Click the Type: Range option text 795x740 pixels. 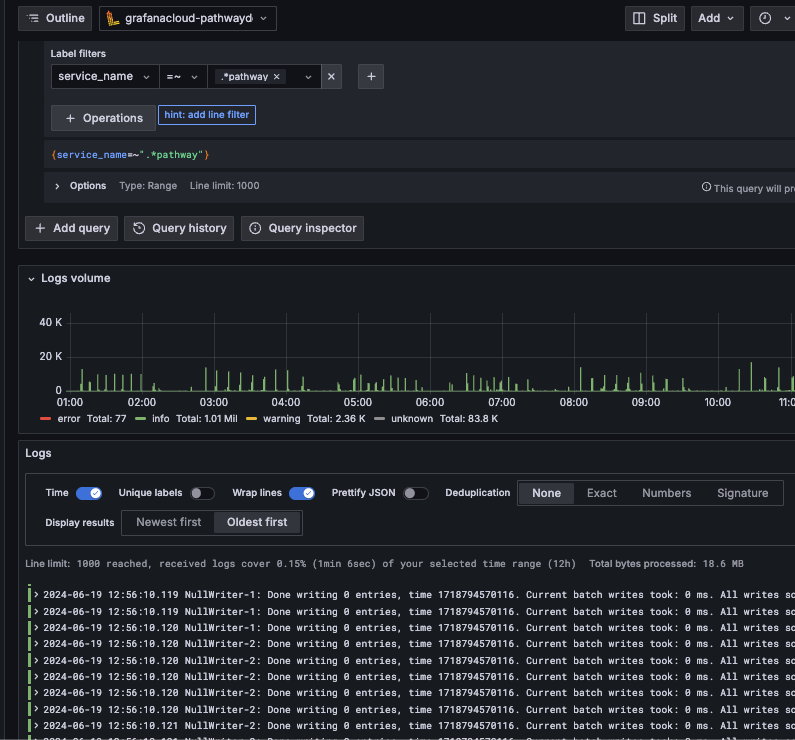click(148, 186)
